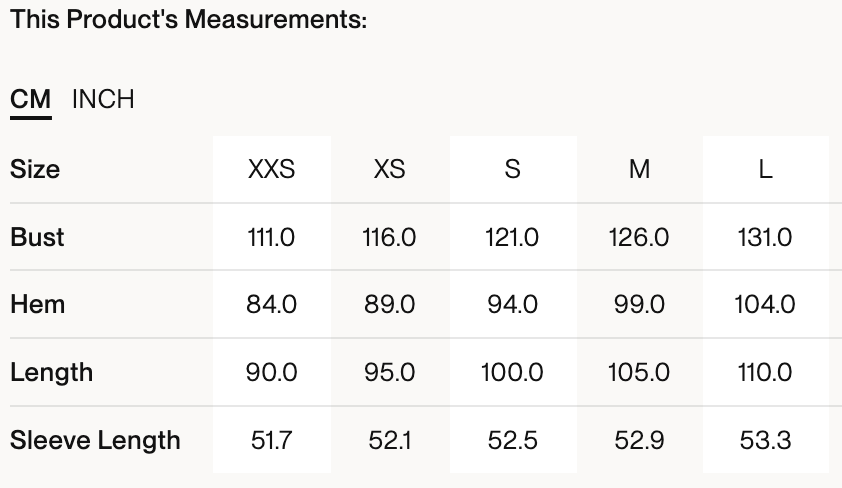This screenshot has height=488, width=842.
Task: Click the XXS size column header
Action: pos(271,169)
